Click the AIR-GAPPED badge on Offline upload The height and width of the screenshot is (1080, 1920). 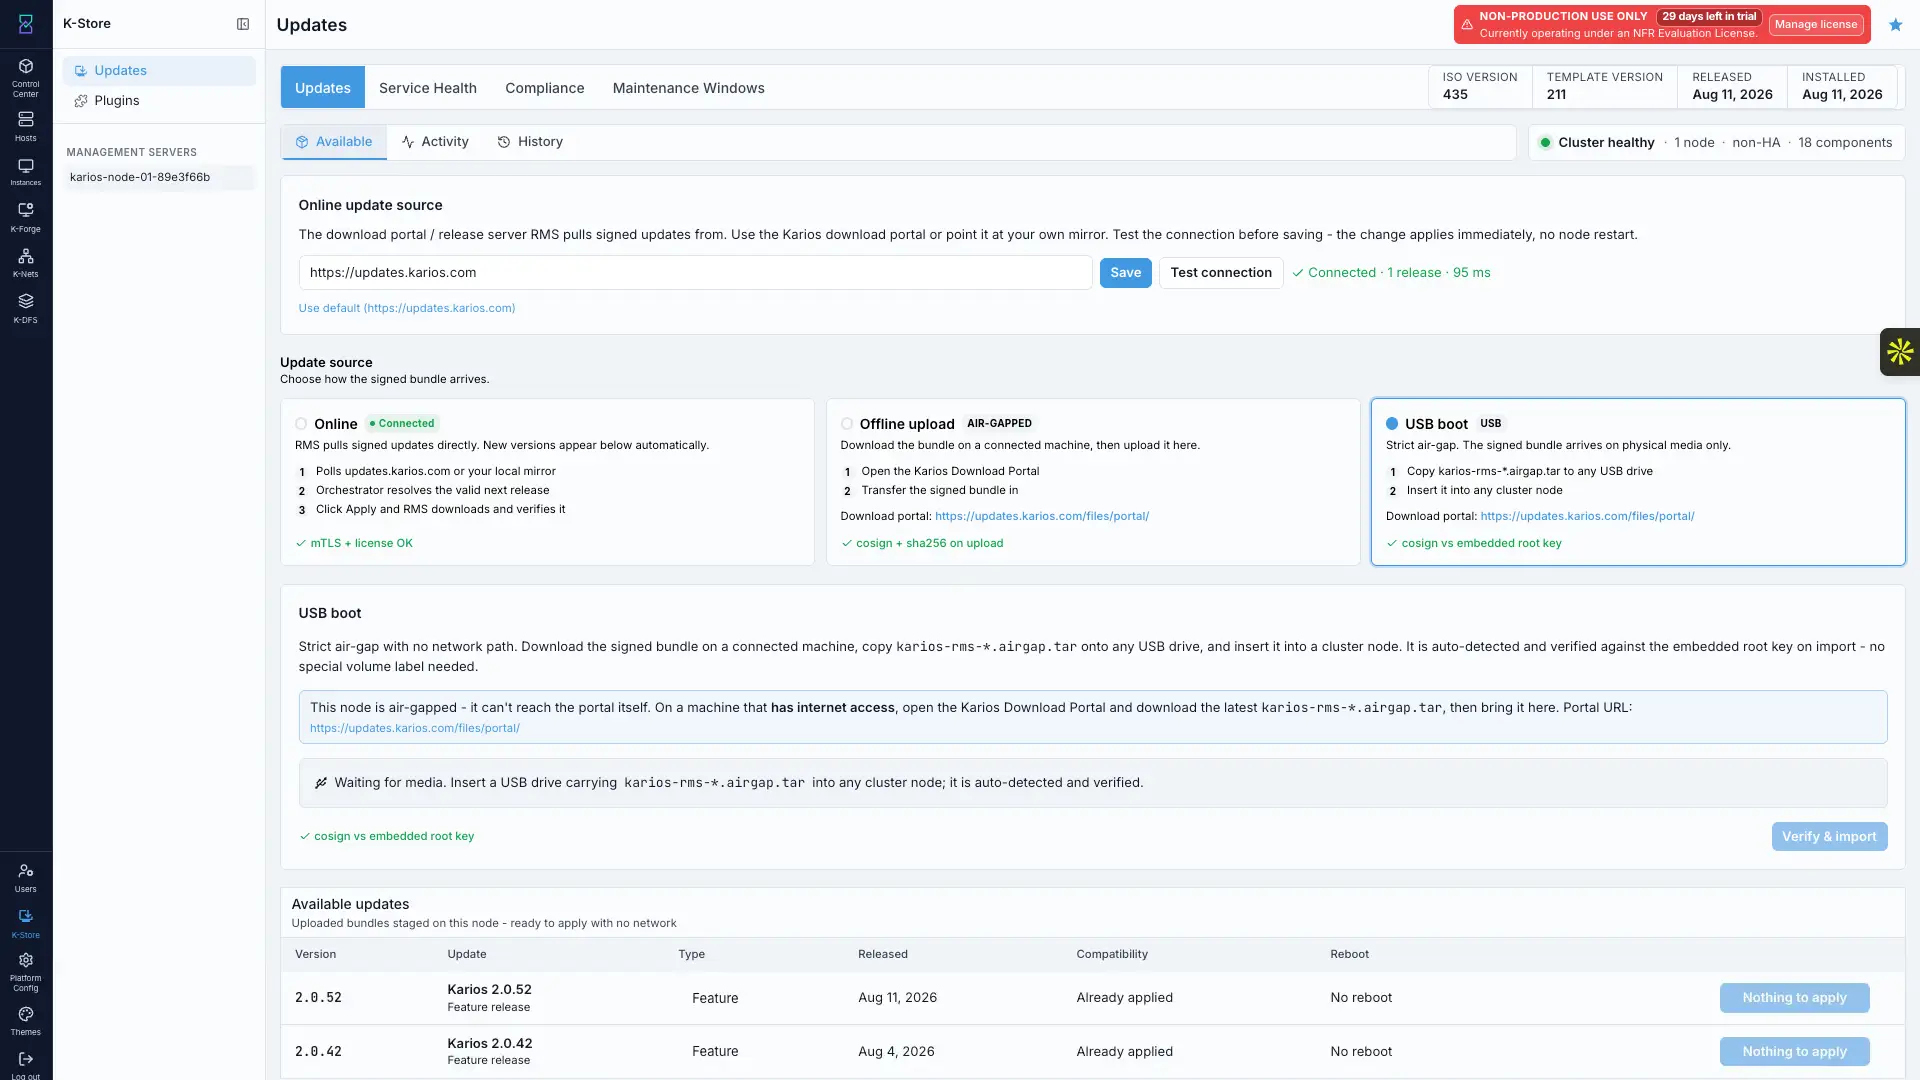coord(999,424)
